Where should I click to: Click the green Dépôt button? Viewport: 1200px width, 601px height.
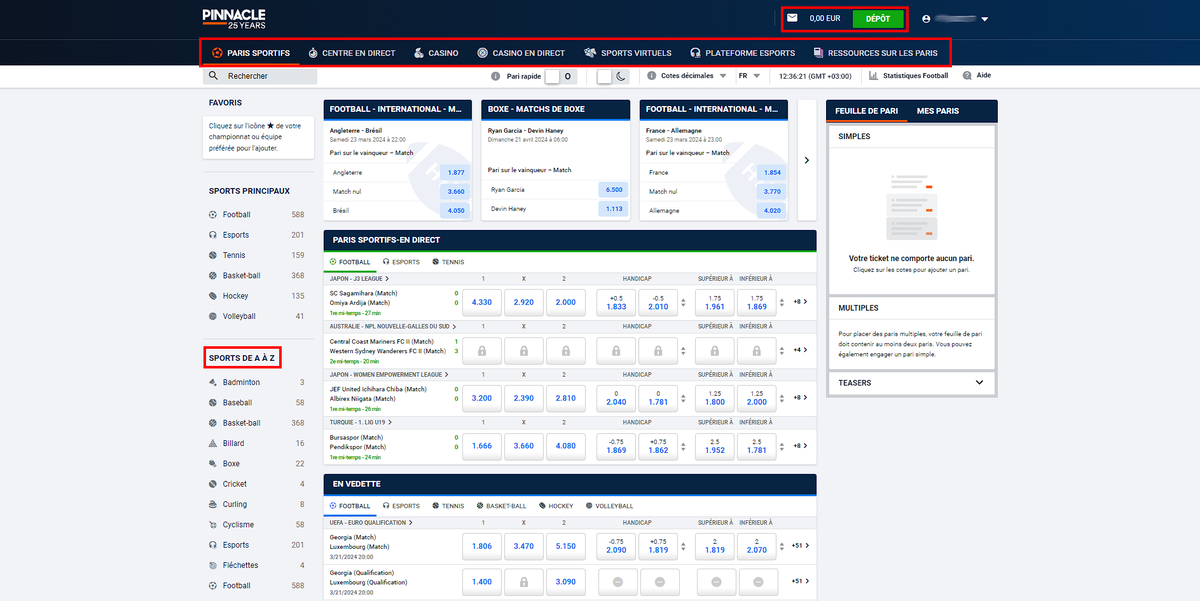point(878,19)
